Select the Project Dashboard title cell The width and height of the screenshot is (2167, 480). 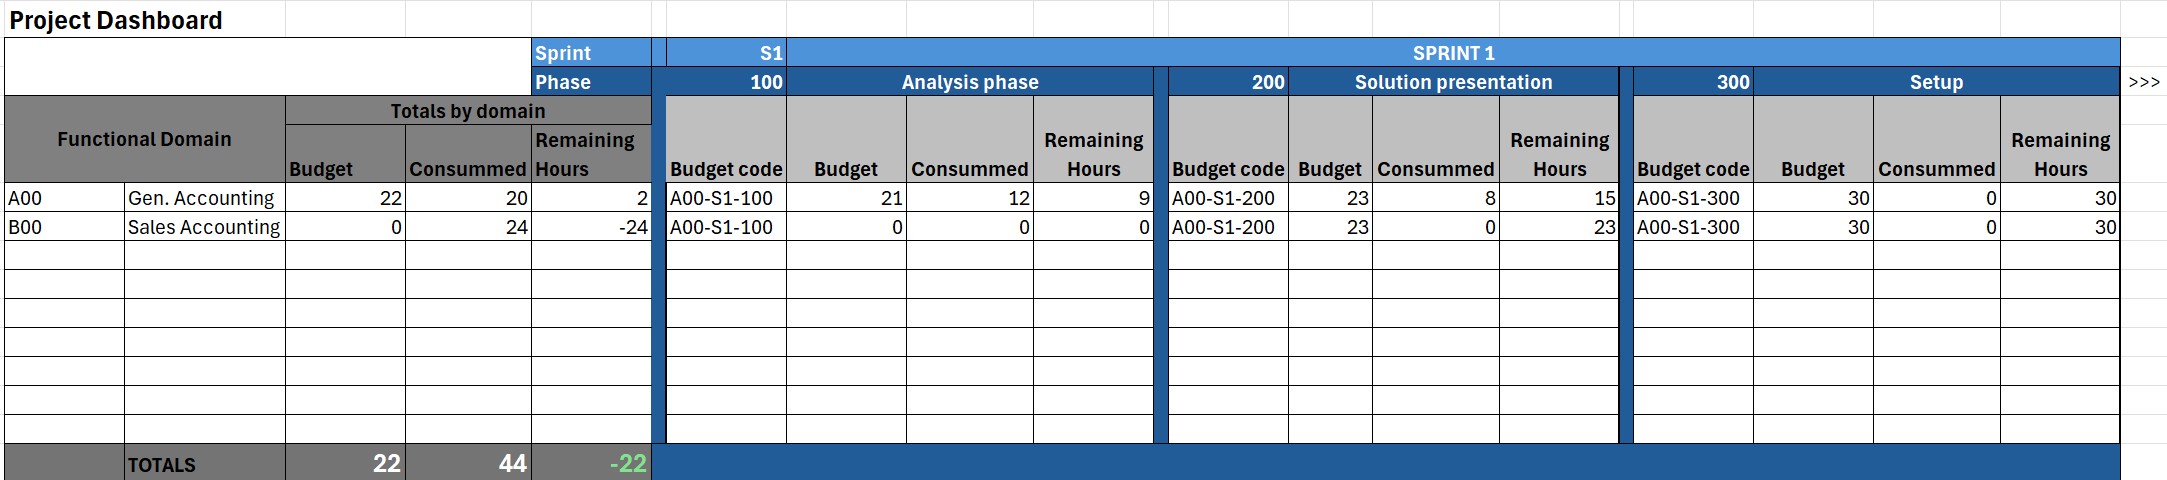tap(116, 20)
